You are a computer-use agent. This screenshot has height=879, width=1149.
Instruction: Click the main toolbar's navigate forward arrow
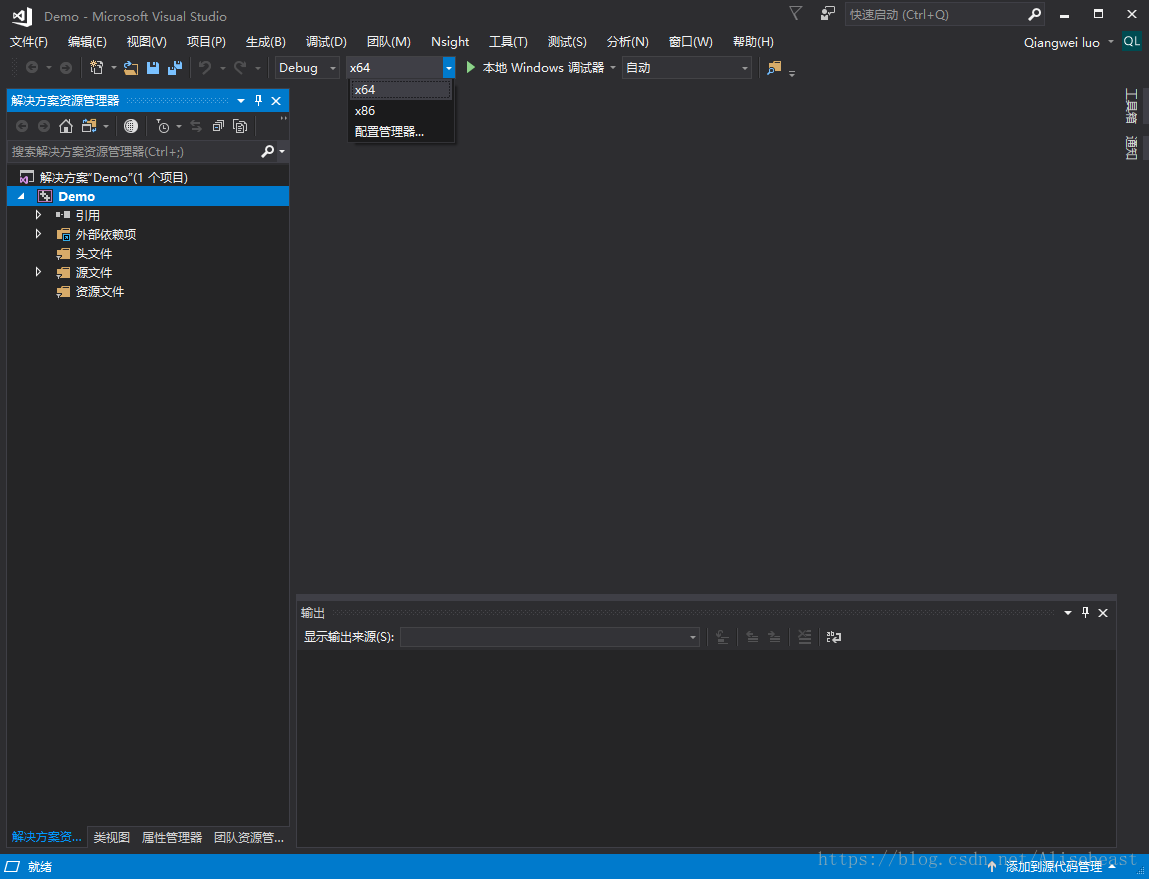pyautogui.click(x=65, y=67)
